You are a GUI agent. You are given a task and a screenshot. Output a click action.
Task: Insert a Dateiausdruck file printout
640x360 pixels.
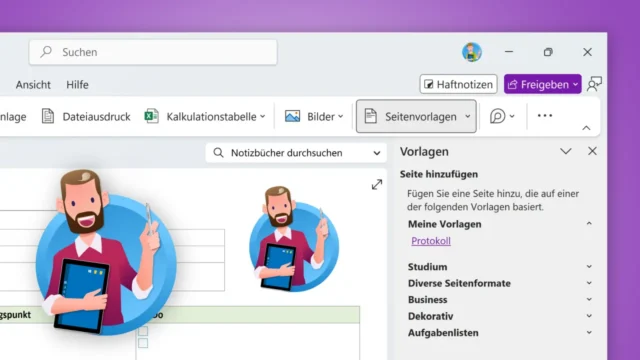point(86,116)
